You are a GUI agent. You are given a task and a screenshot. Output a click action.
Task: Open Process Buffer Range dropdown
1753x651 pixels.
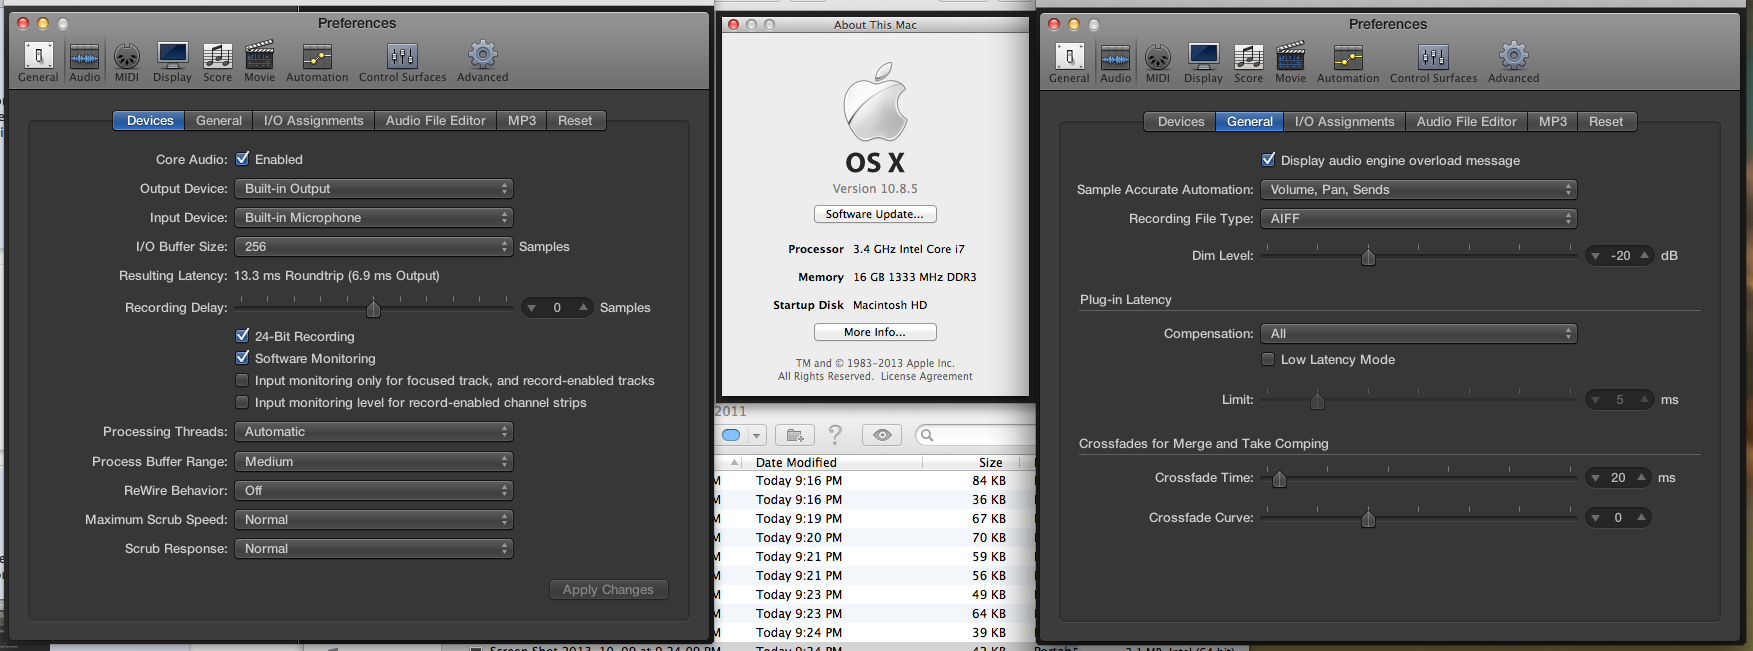tap(373, 461)
